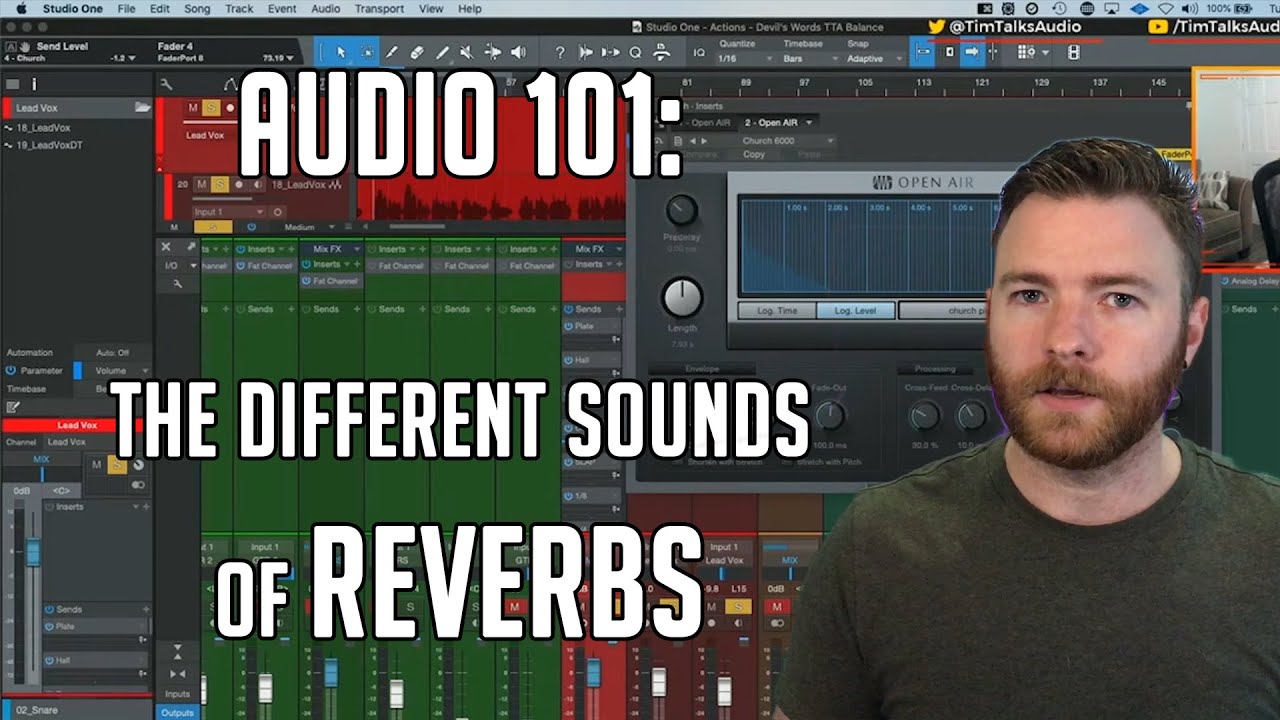Click the inspector channel volume fader

(33, 552)
